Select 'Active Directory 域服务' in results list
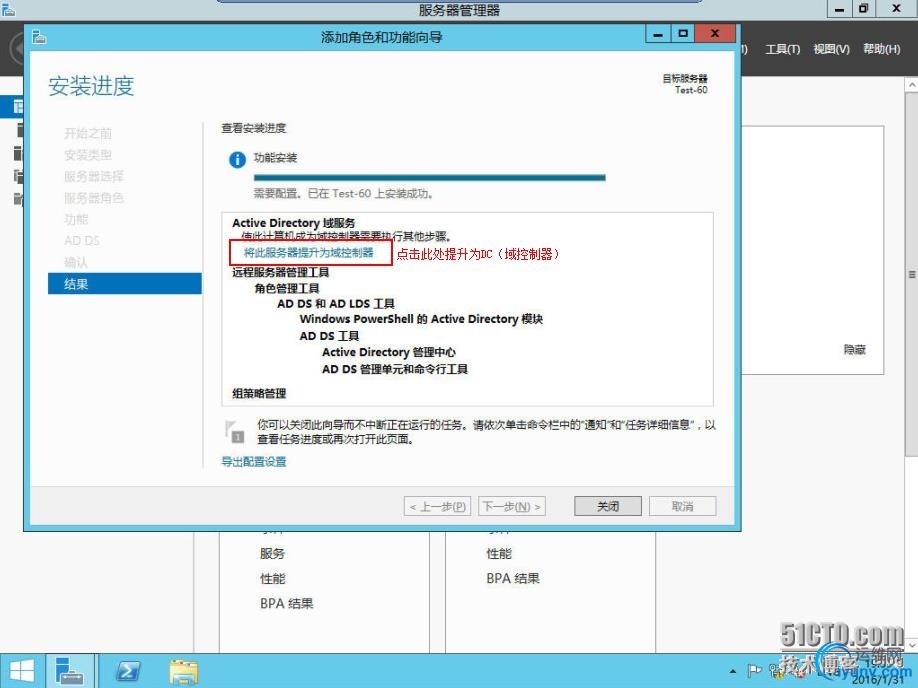Viewport: 918px width, 688px height. coord(293,223)
